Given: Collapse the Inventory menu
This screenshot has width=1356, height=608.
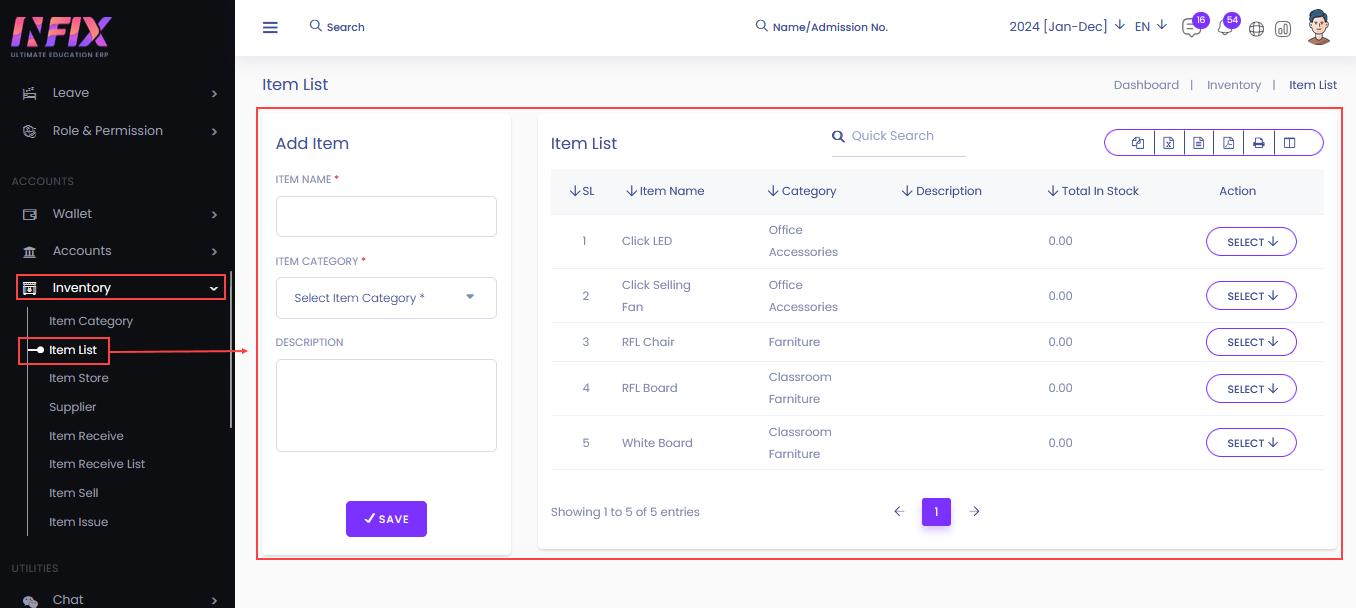Looking at the screenshot, I should 214,288.
